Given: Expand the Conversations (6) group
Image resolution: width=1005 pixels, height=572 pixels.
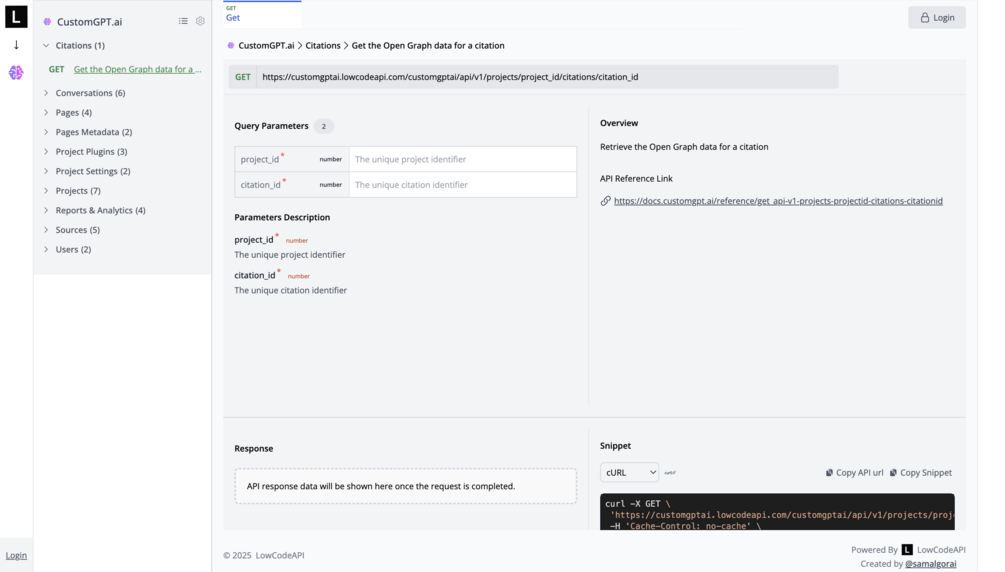Looking at the screenshot, I should [46, 93].
